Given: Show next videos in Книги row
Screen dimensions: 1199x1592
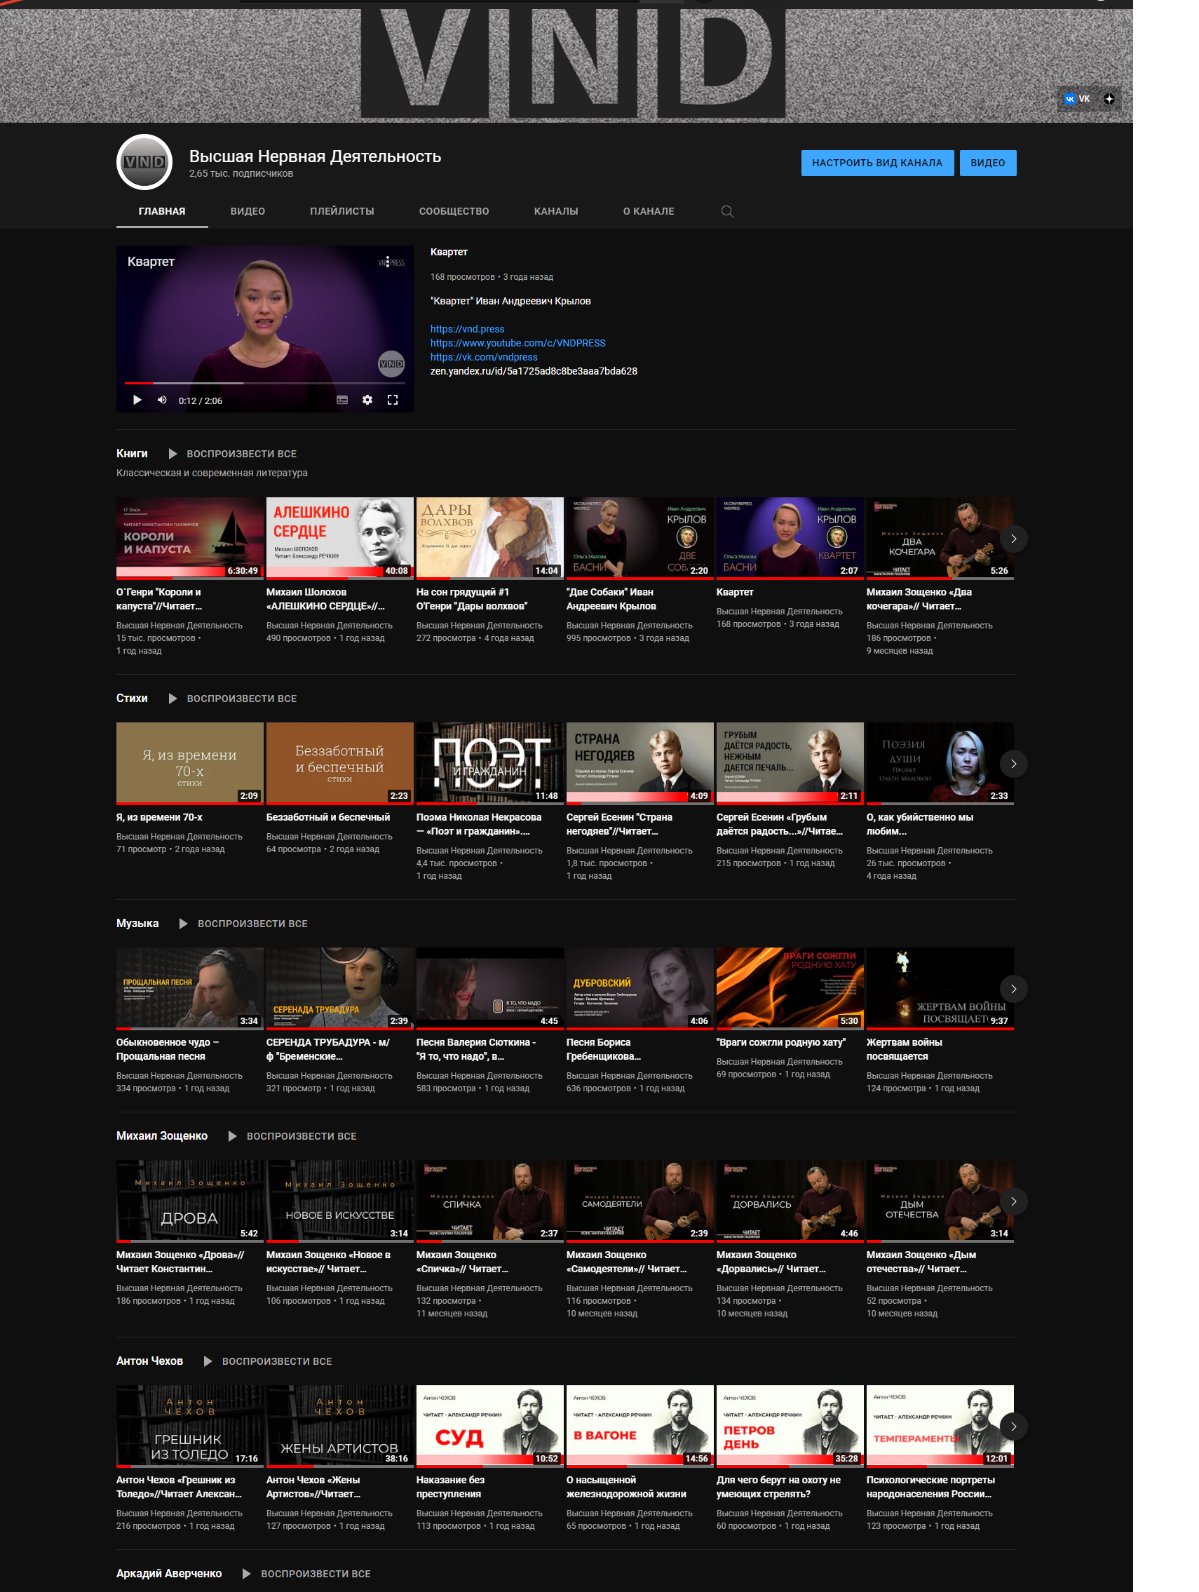Looking at the screenshot, I should click(1014, 539).
